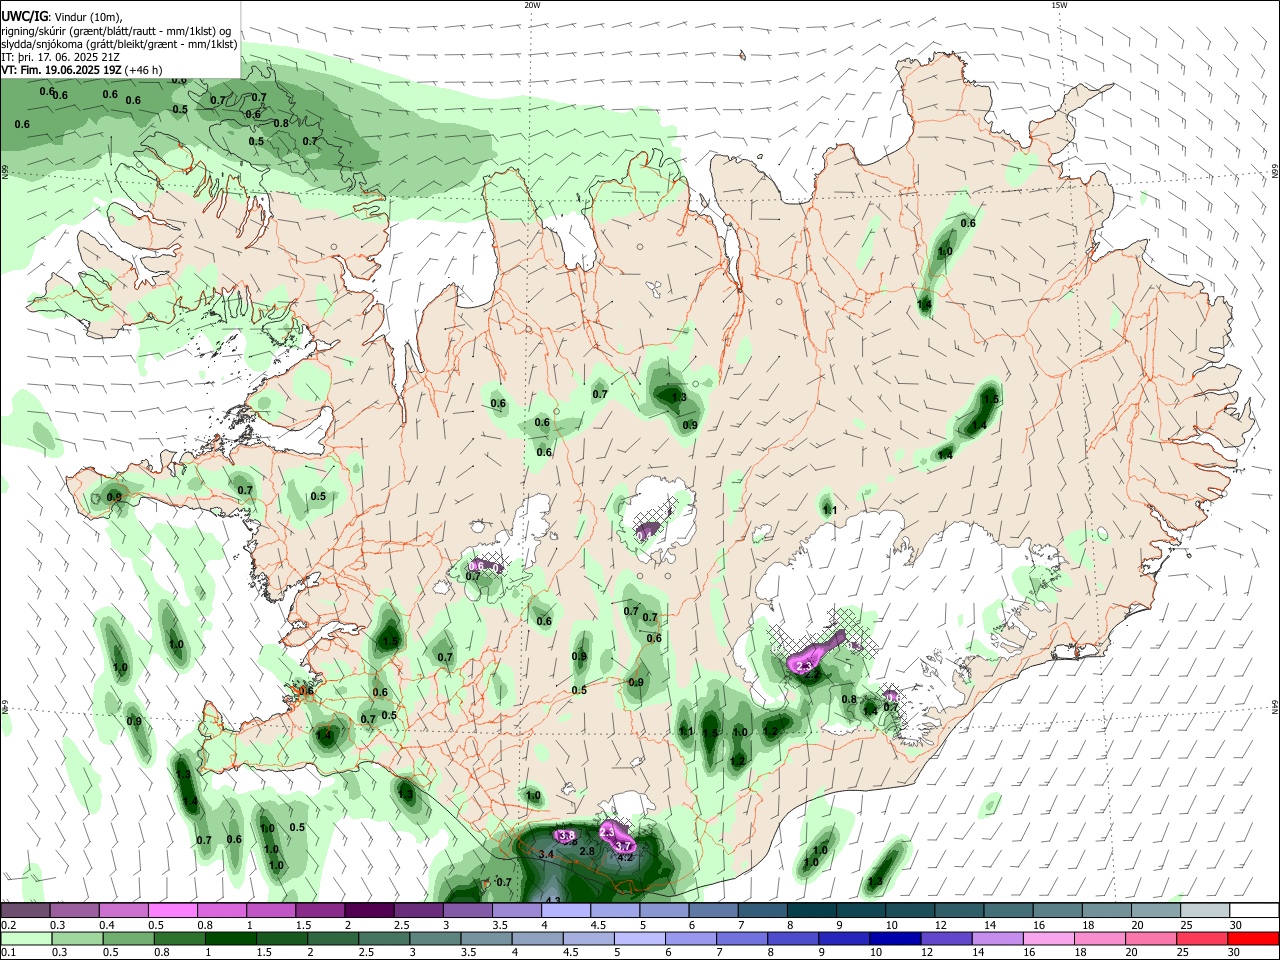Select the light gray 25 swatch in the snow scale

click(x=1205, y=911)
